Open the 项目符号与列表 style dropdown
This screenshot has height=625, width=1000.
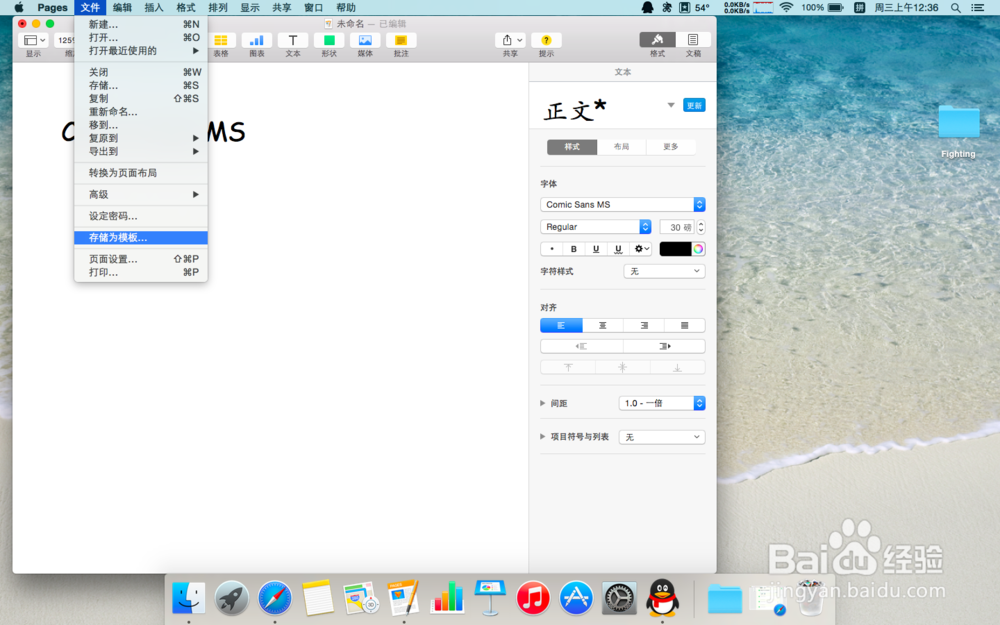coord(662,437)
